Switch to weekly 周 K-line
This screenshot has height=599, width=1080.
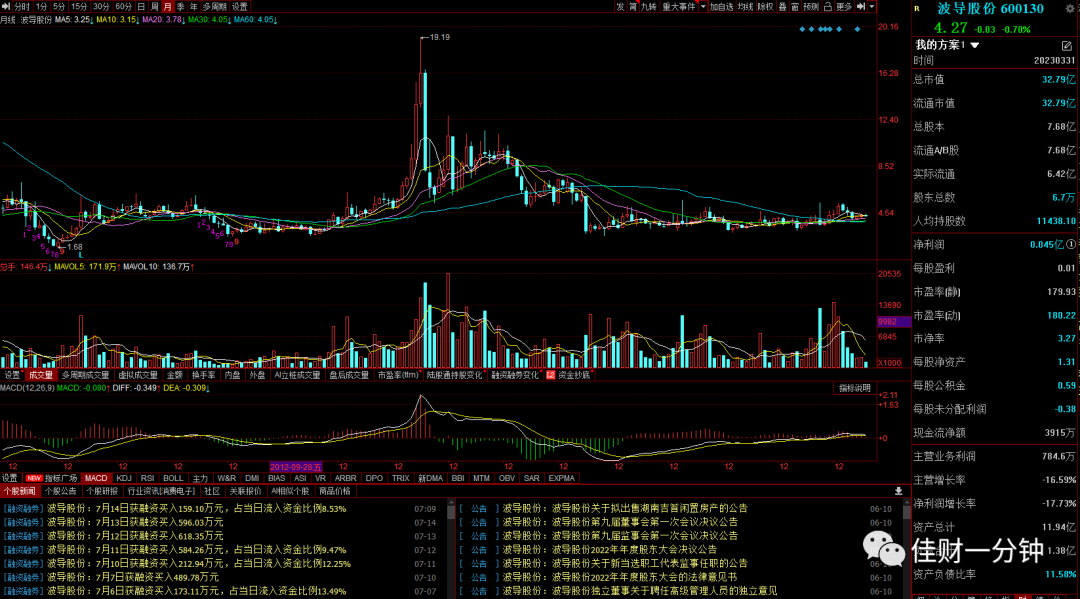[x=154, y=6]
